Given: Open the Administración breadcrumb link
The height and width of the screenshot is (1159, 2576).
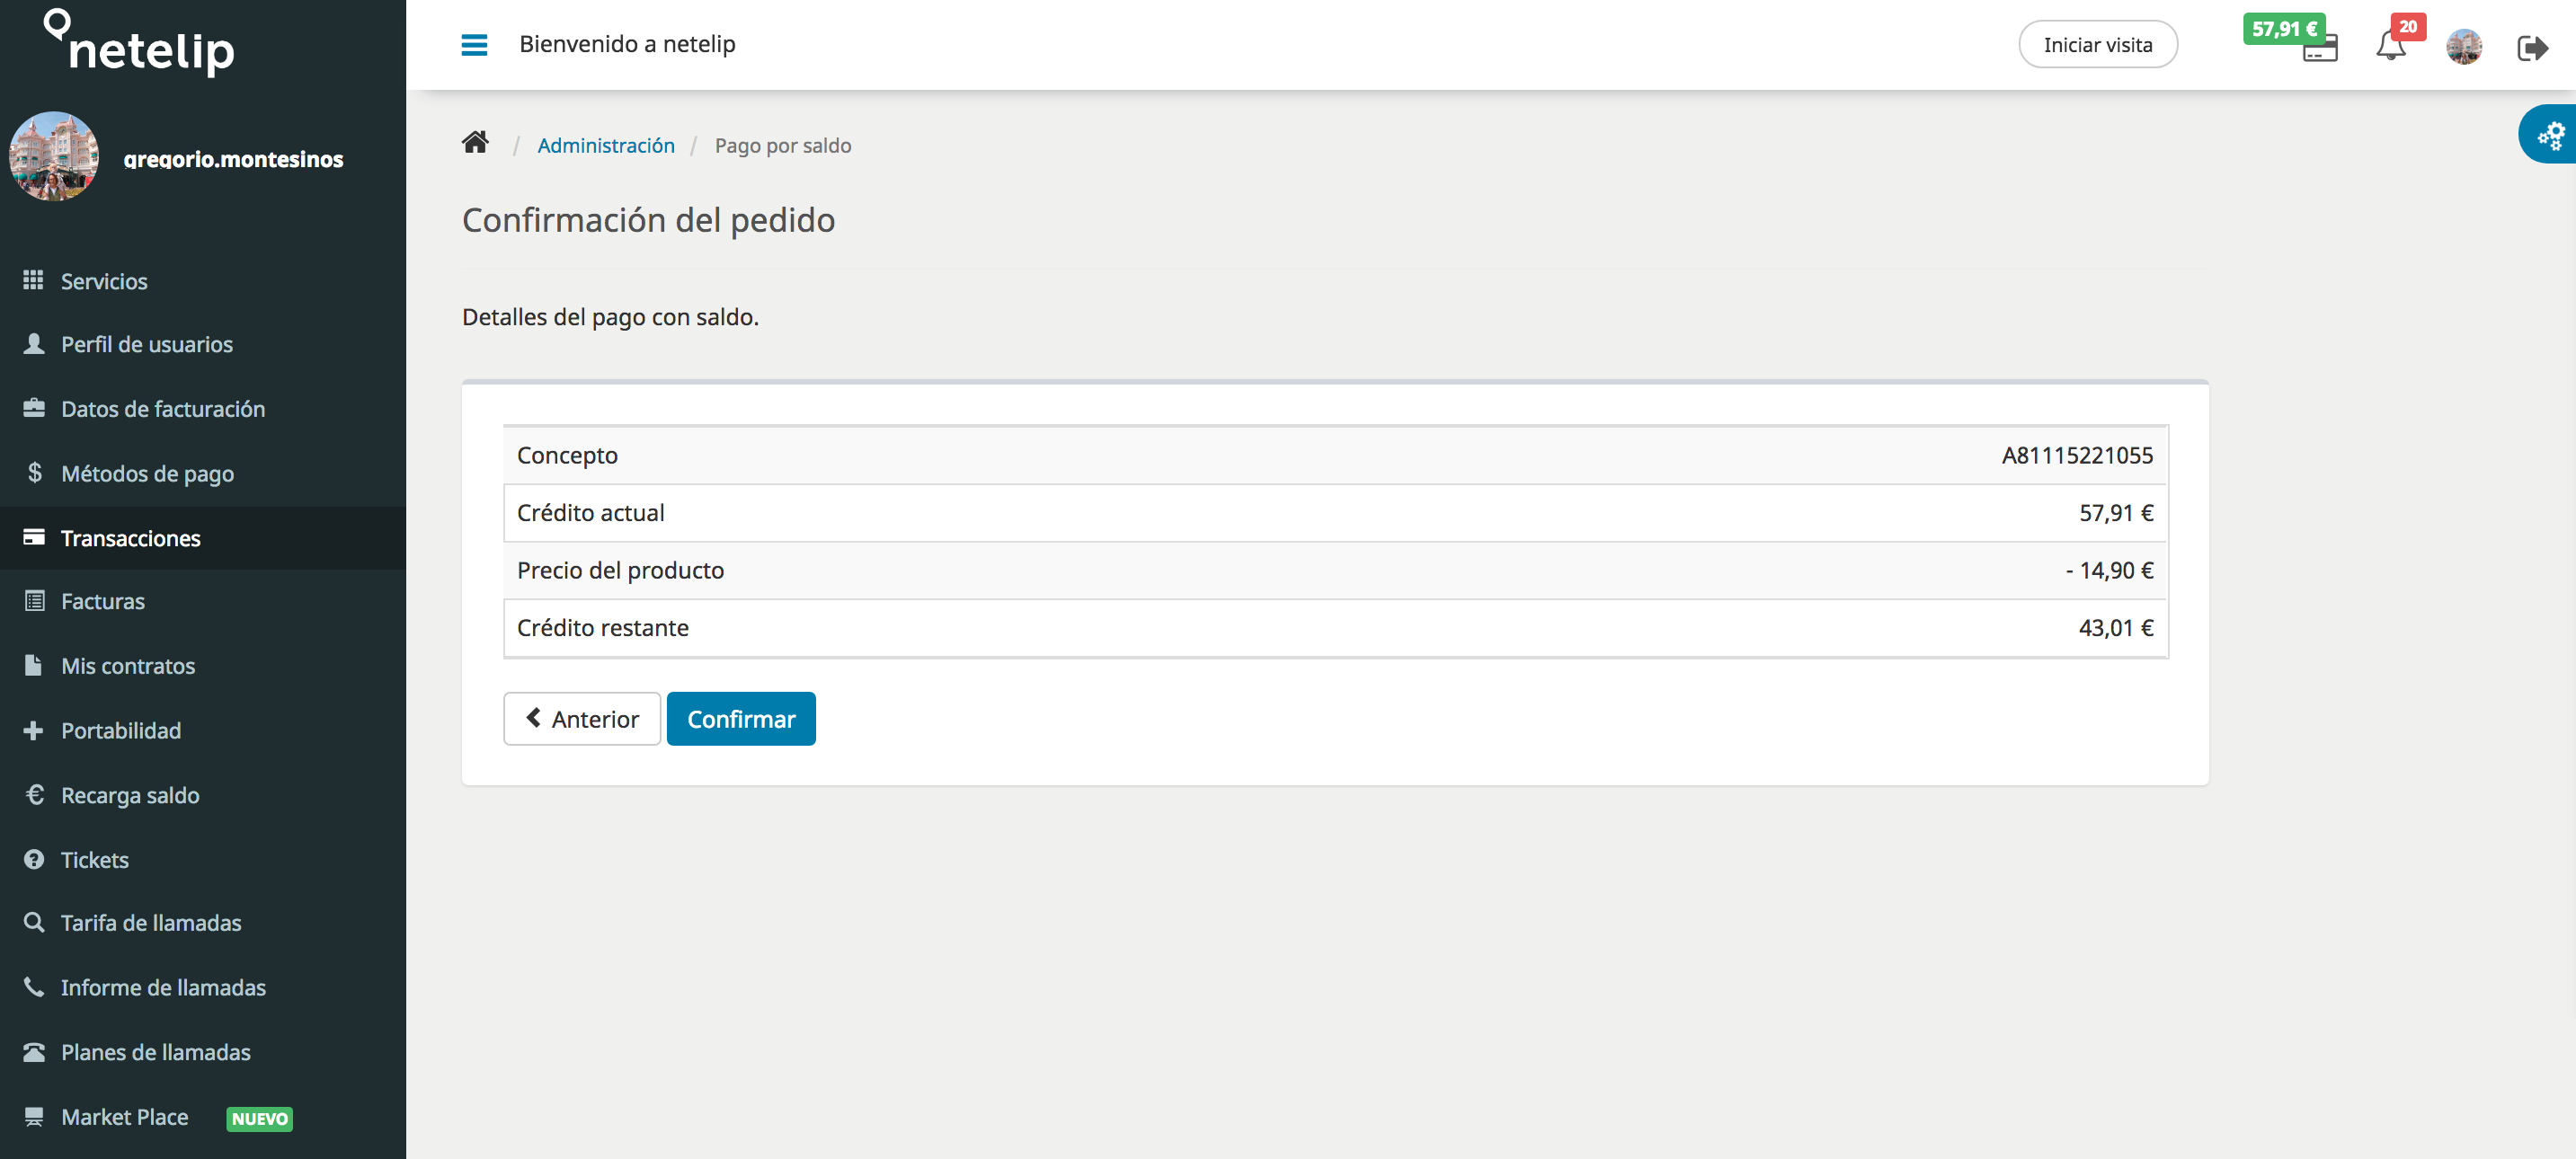Looking at the screenshot, I should point(606,145).
